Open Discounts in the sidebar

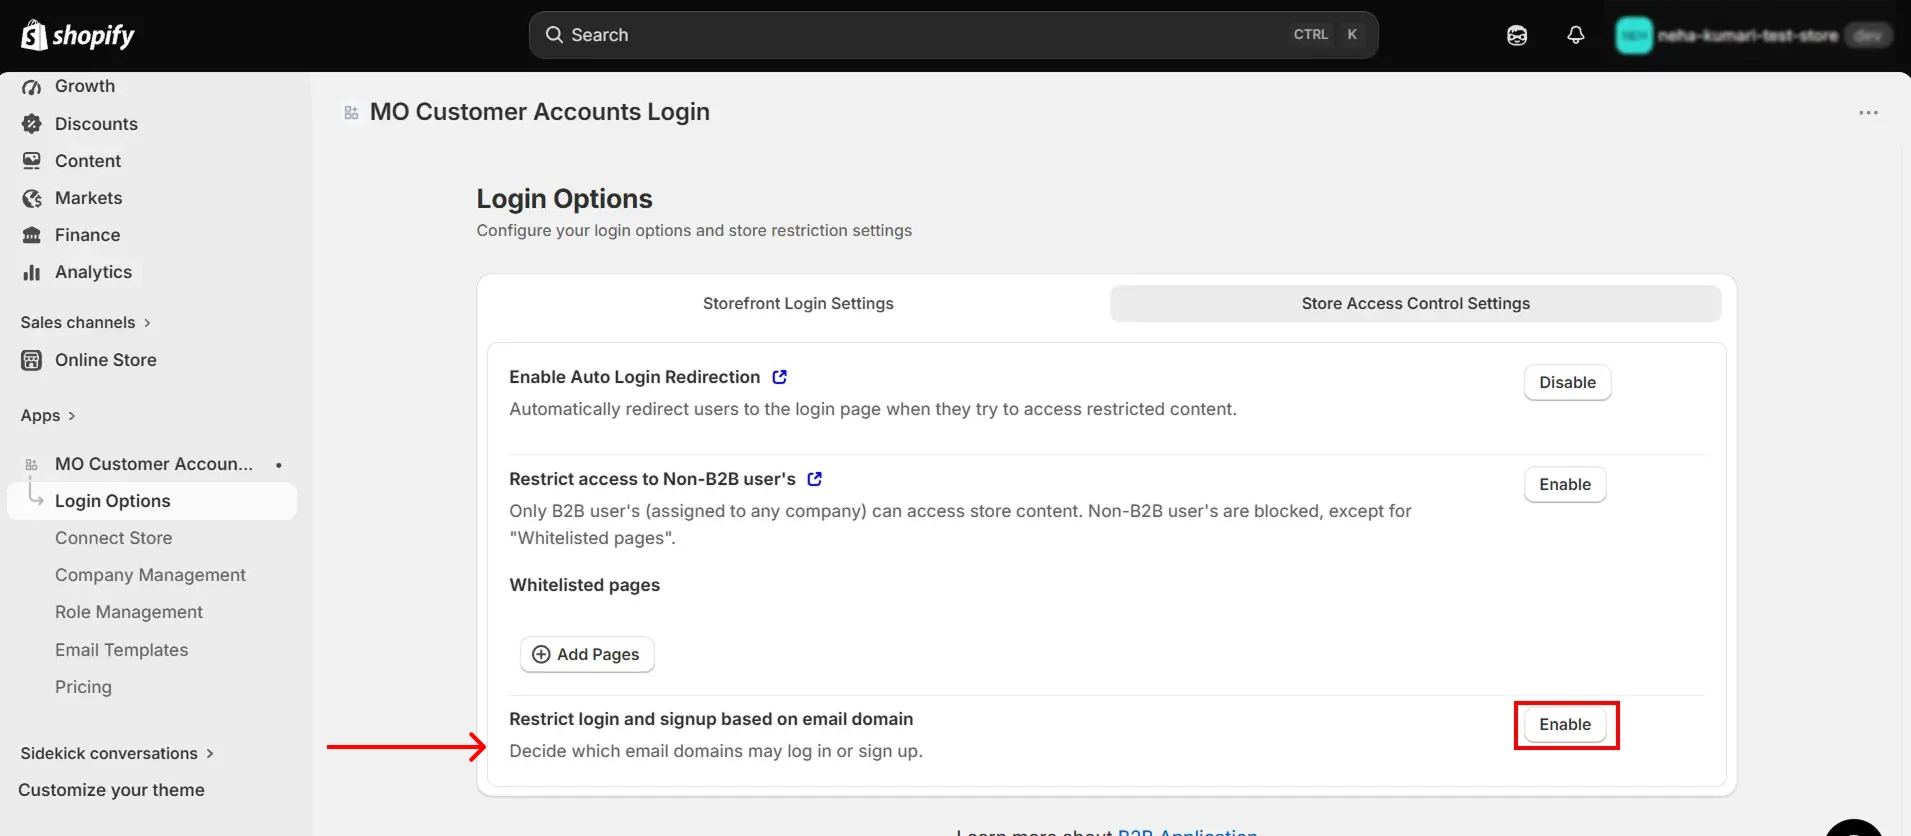pos(96,124)
